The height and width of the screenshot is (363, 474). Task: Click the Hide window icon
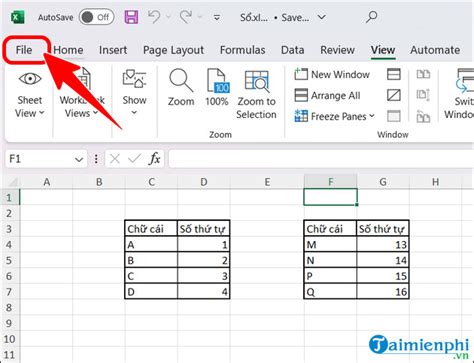(x=394, y=96)
